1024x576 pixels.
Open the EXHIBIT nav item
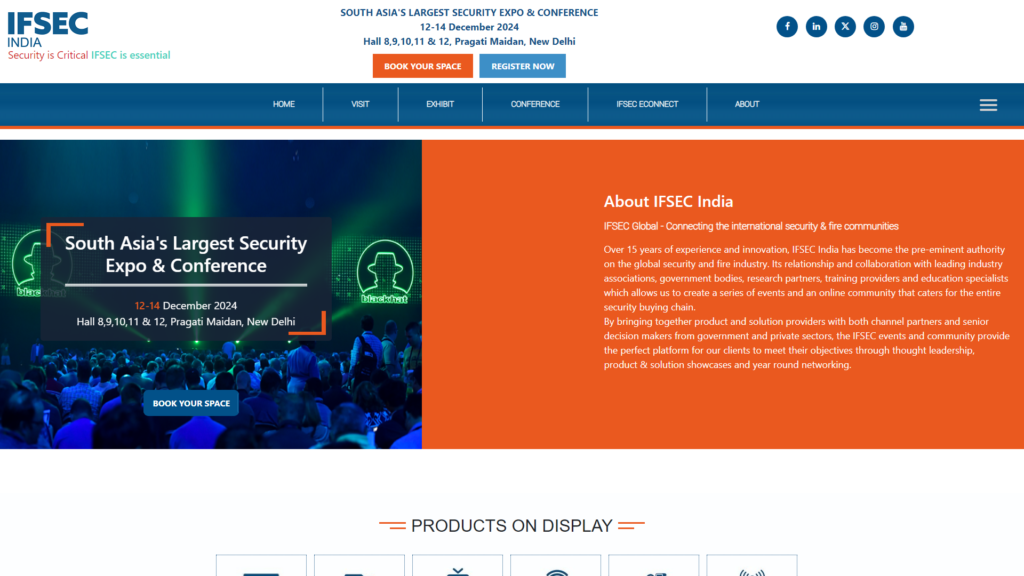click(440, 104)
